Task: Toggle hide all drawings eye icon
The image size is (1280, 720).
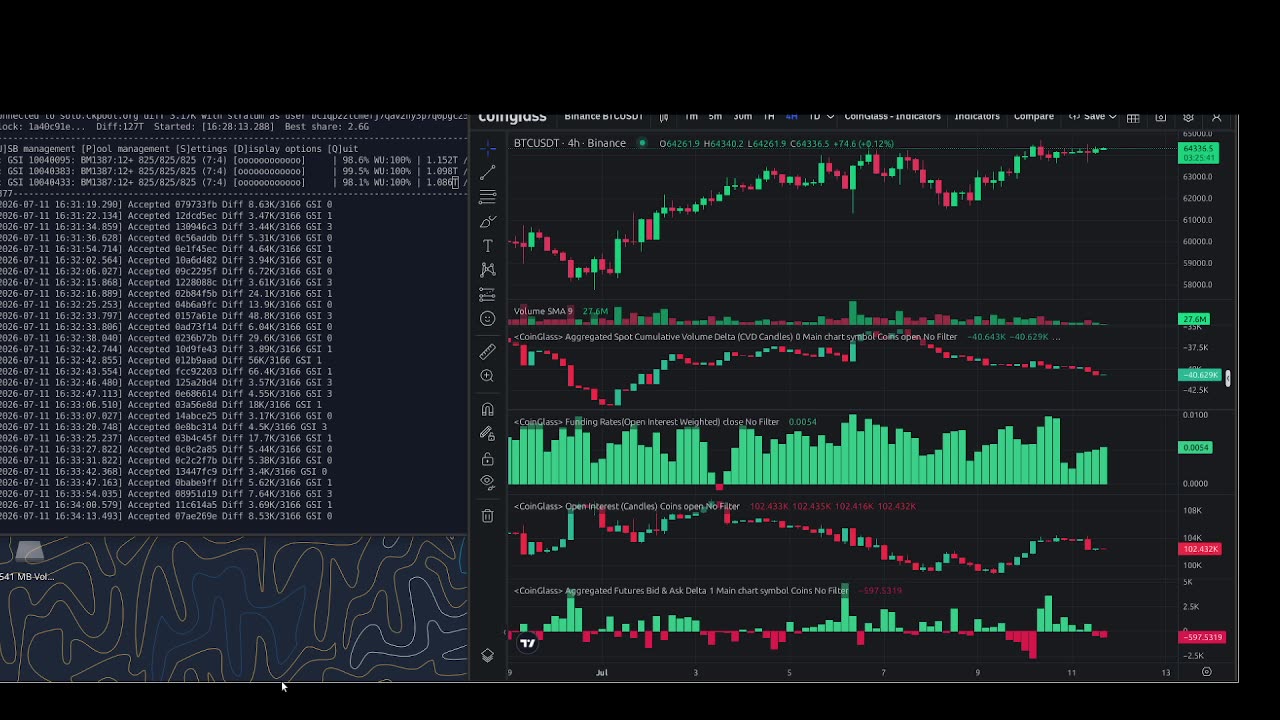Action: click(x=487, y=481)
